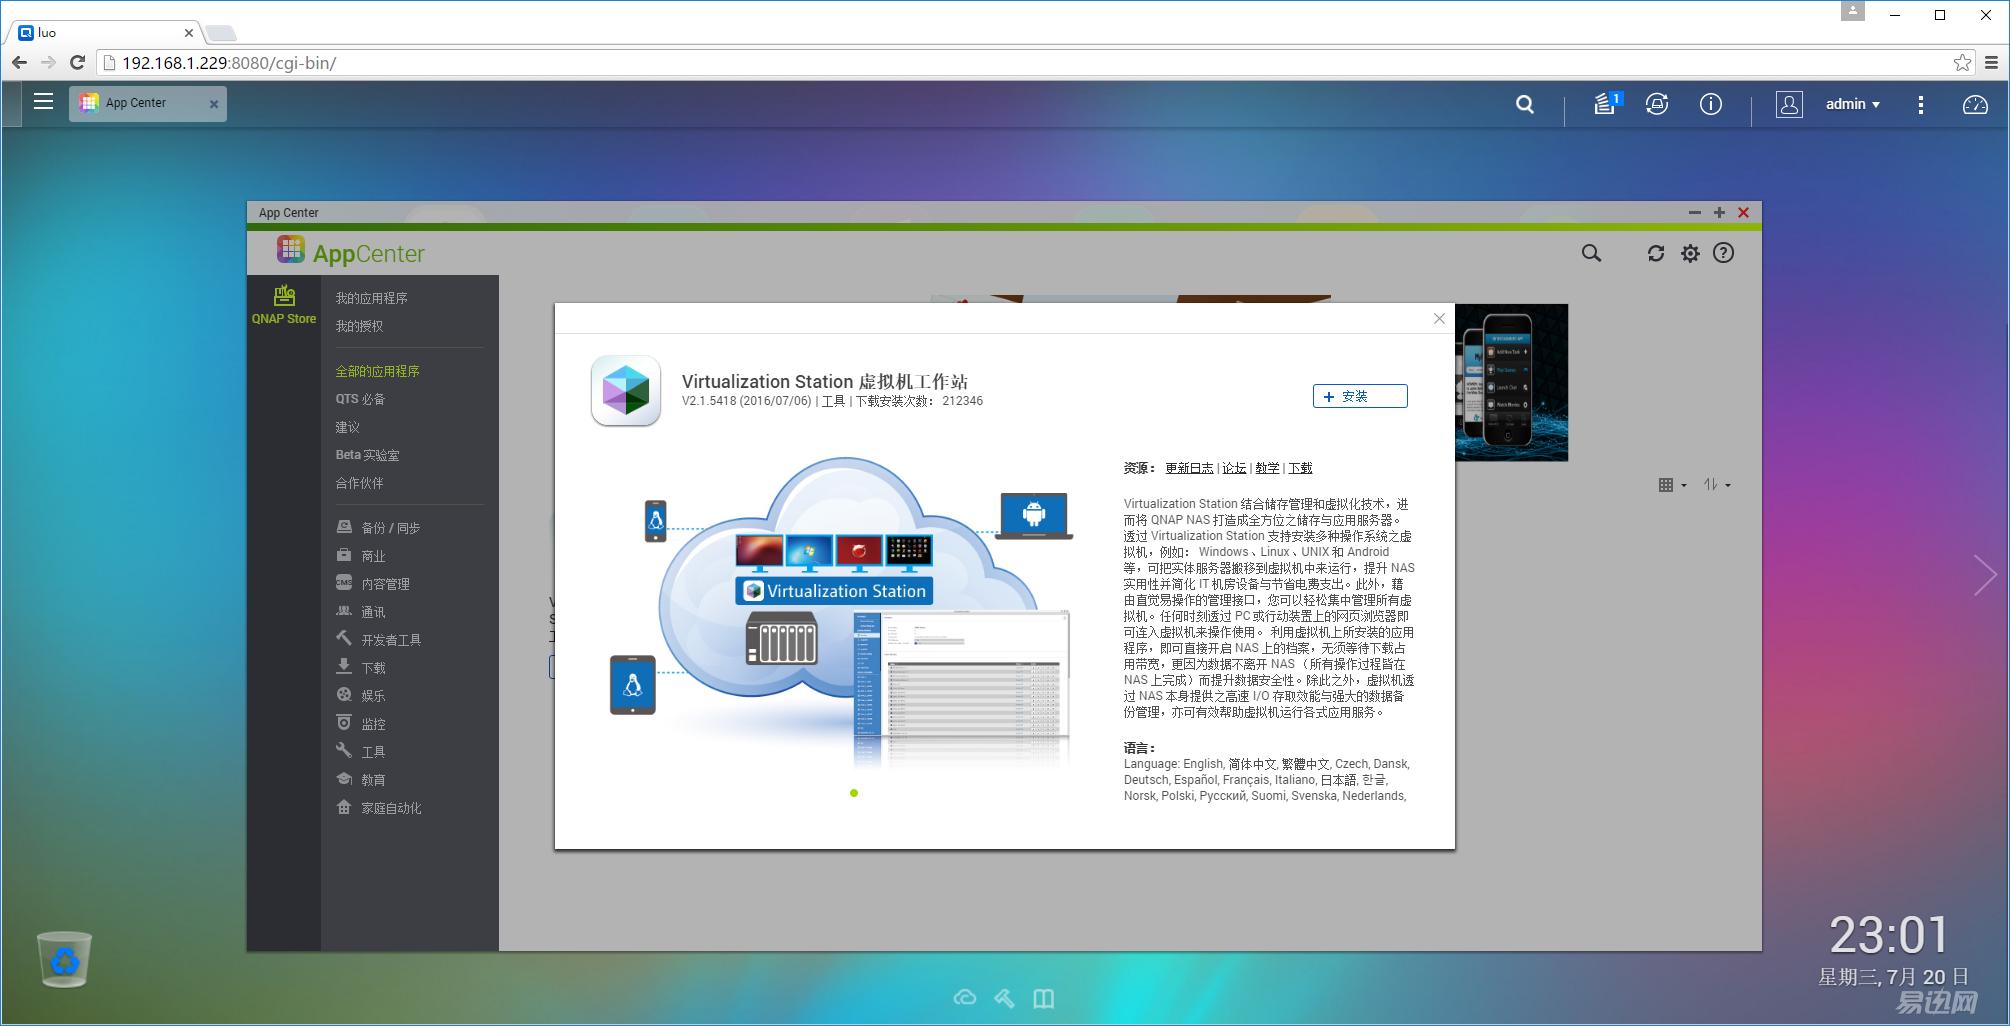Click the 23:01 desktop clock
Viewport: 2010px width, 1026px height.
[x=1889, y=936]
